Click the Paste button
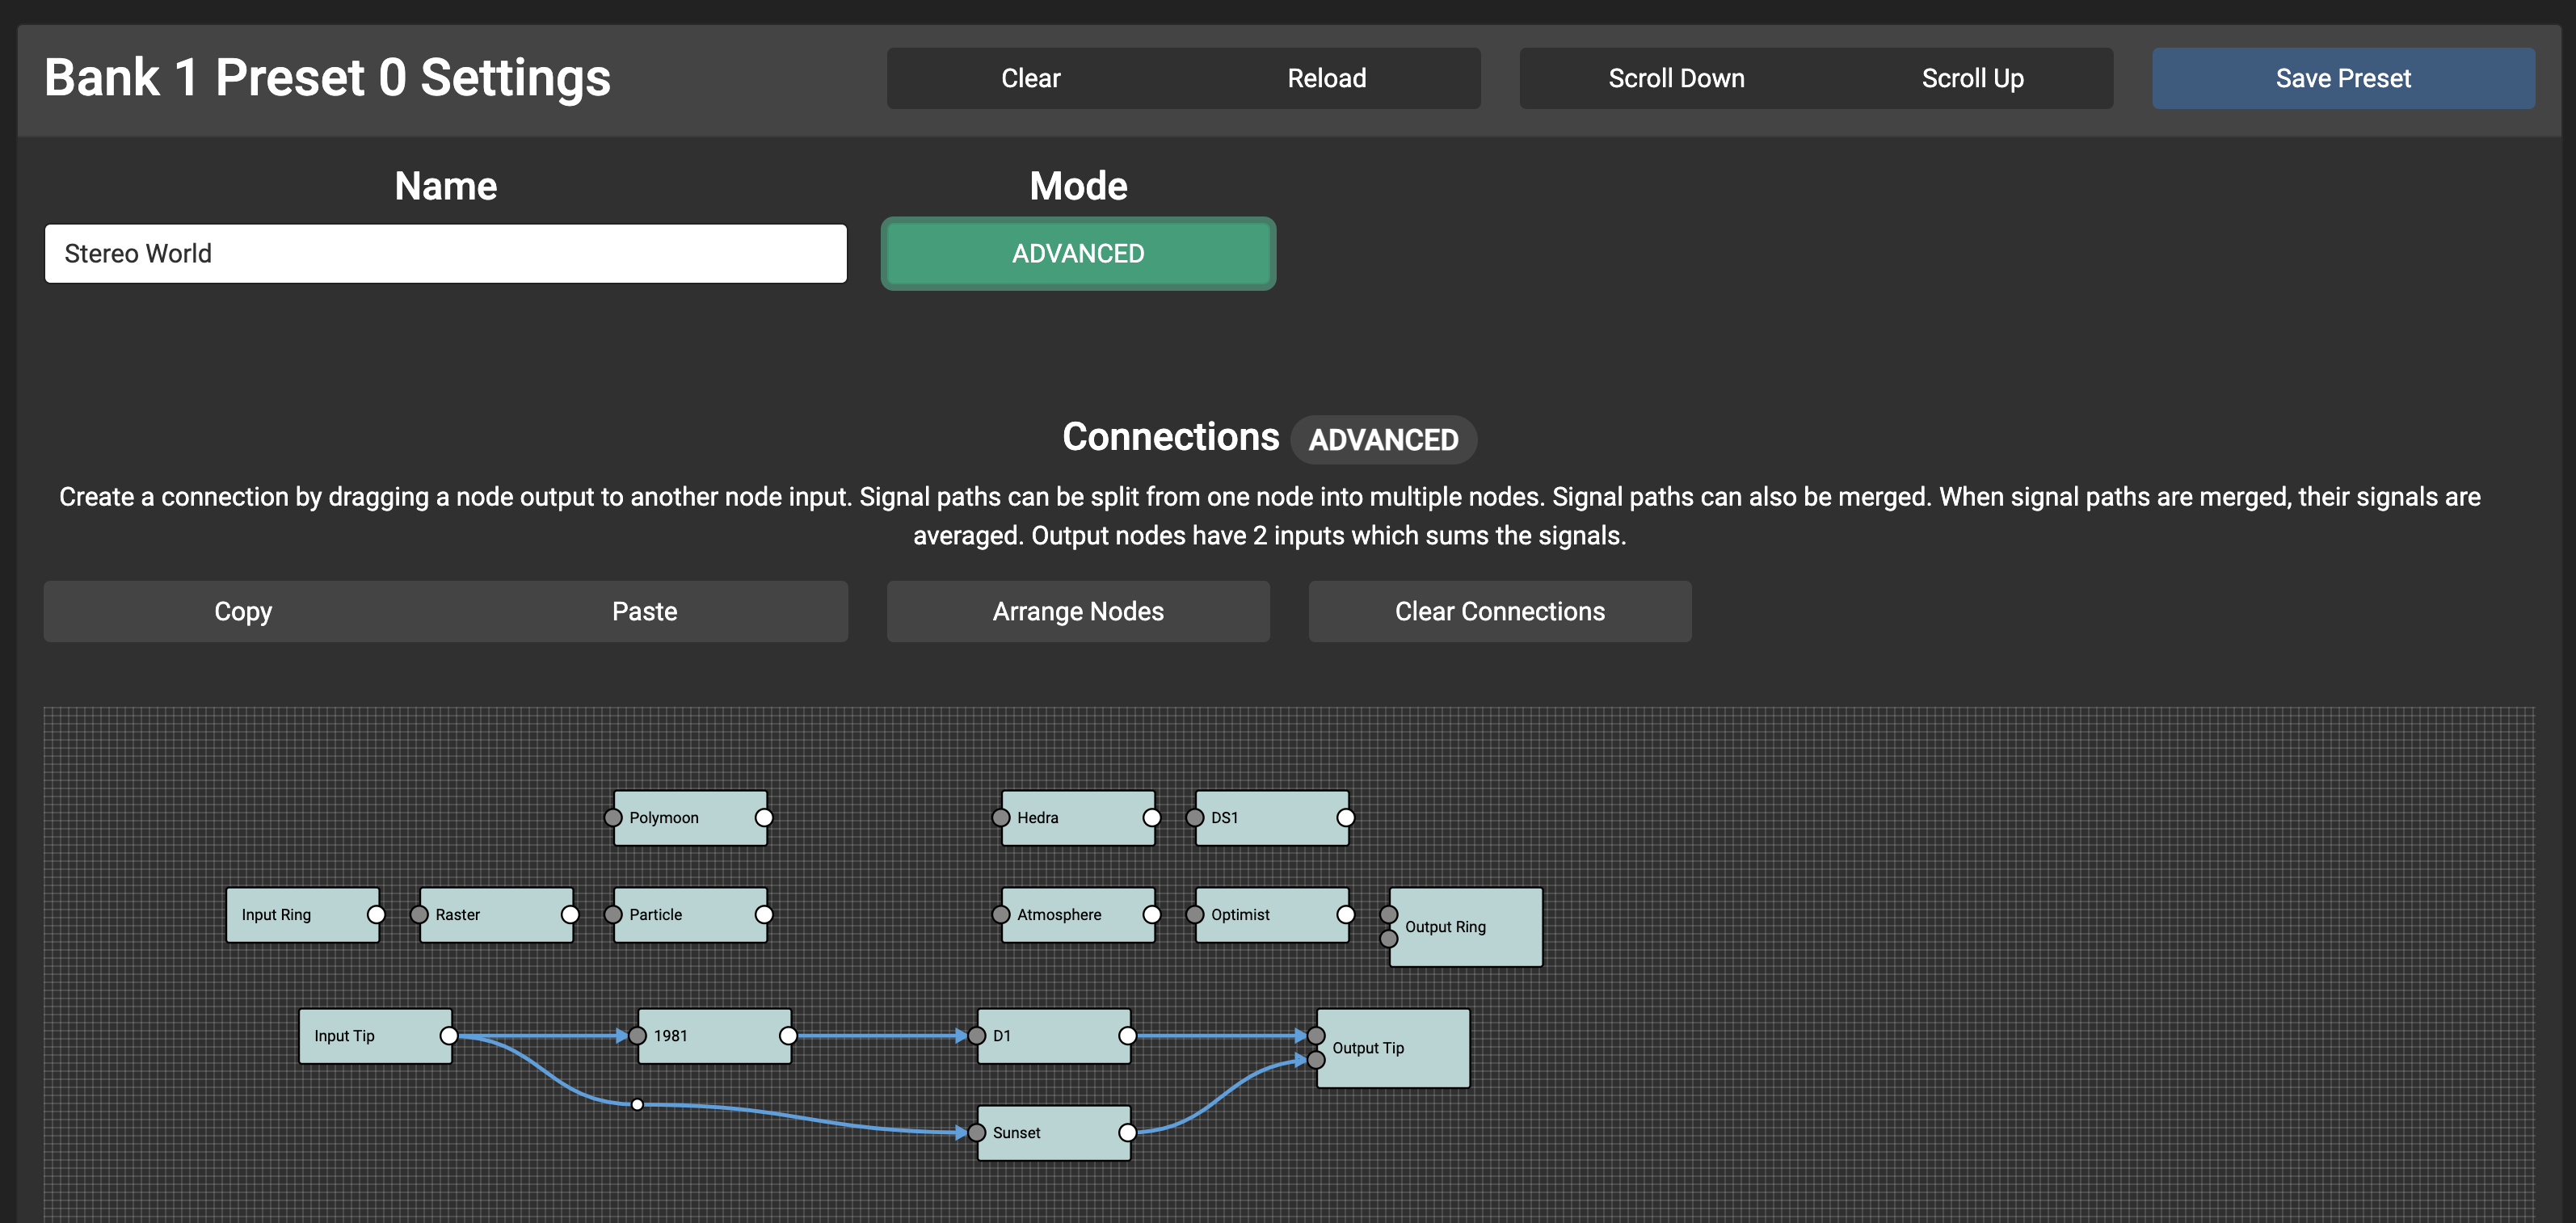 point(644,612)
